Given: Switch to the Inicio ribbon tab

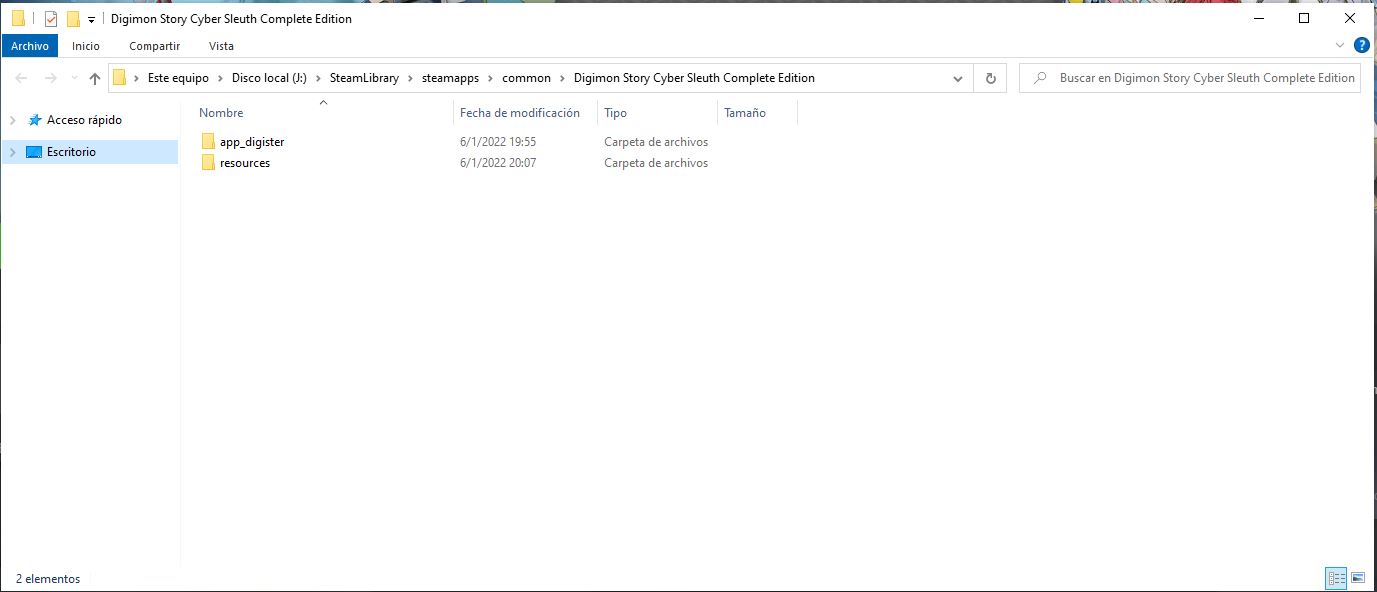Looking at the screenshot, I should click(x=86, y=46).
